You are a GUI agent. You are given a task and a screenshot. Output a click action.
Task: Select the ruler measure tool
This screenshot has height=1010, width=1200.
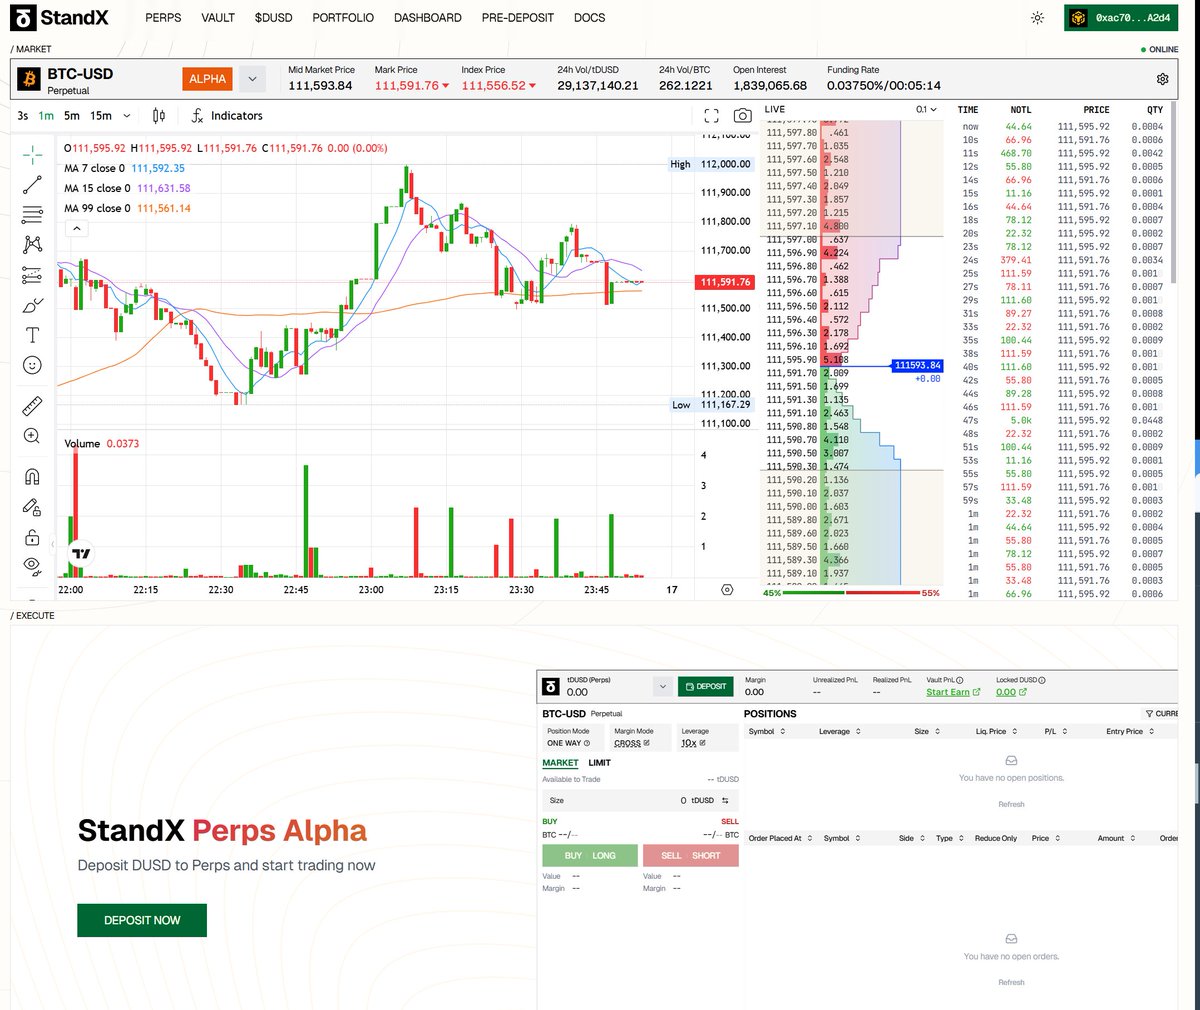coord(32,406)
